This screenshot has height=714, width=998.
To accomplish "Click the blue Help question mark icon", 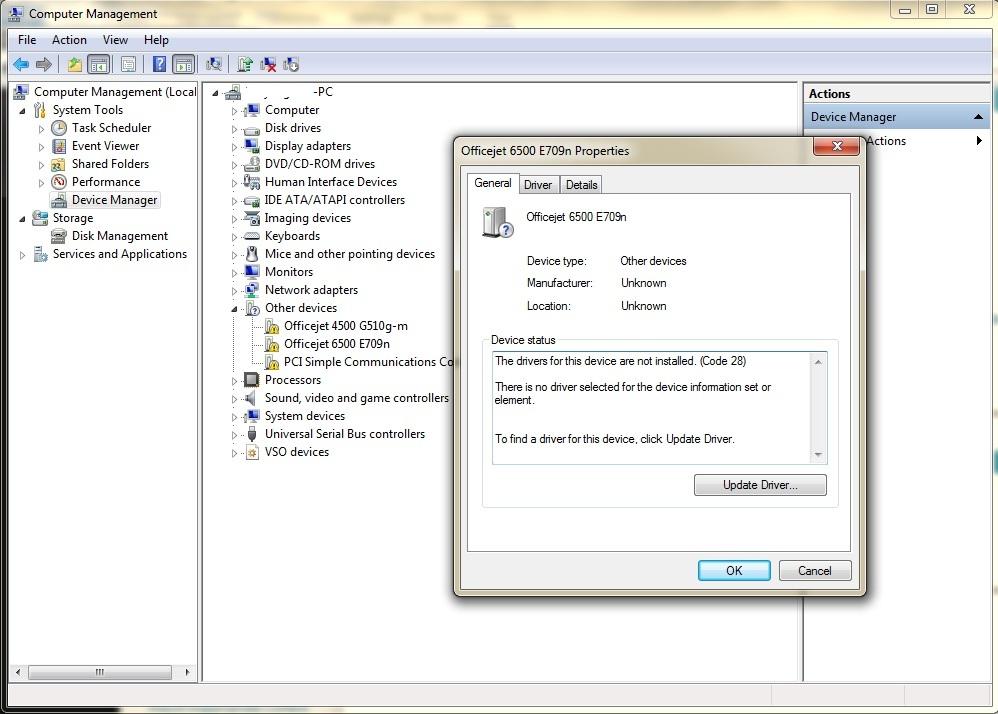I will tap(159, 65).
